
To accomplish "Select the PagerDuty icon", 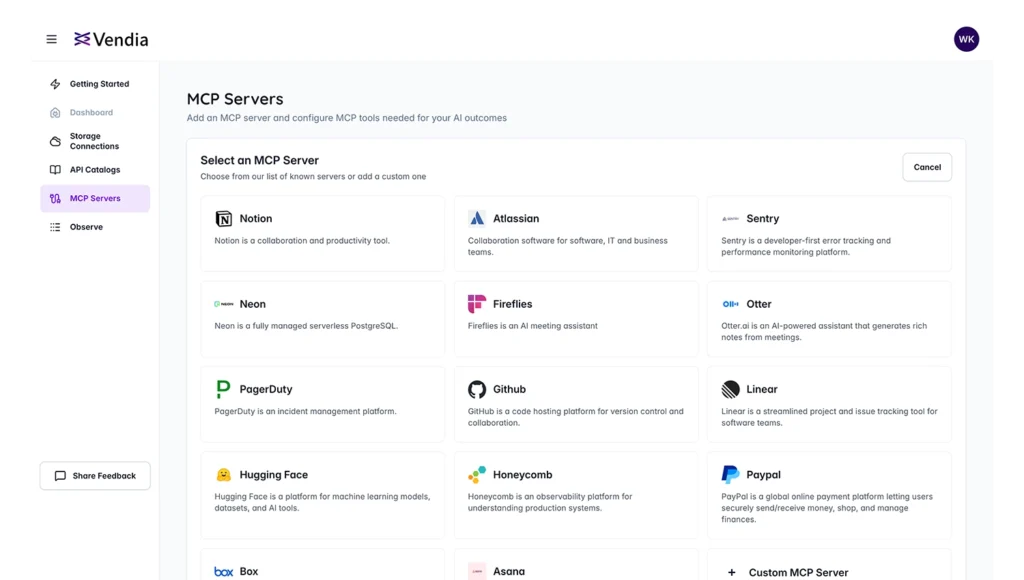I will click(223, 389).
